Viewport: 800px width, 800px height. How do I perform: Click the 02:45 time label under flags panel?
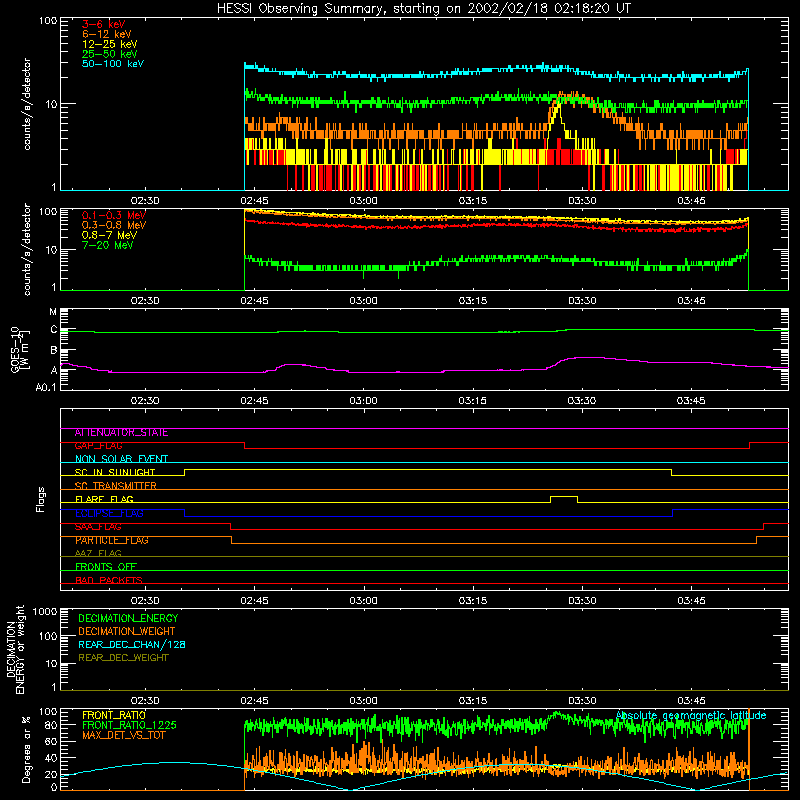(254, 601)
